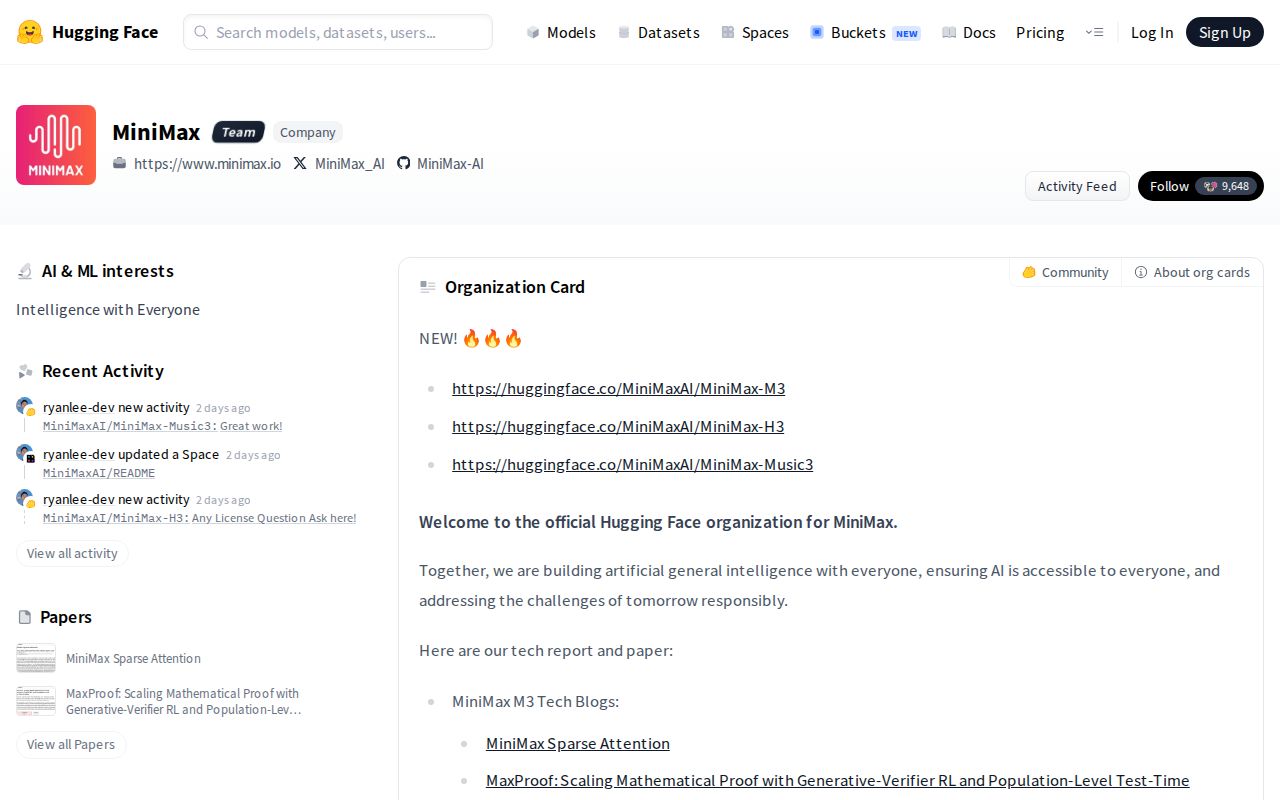Click the Datasets icon in navbar

[624, 32]
